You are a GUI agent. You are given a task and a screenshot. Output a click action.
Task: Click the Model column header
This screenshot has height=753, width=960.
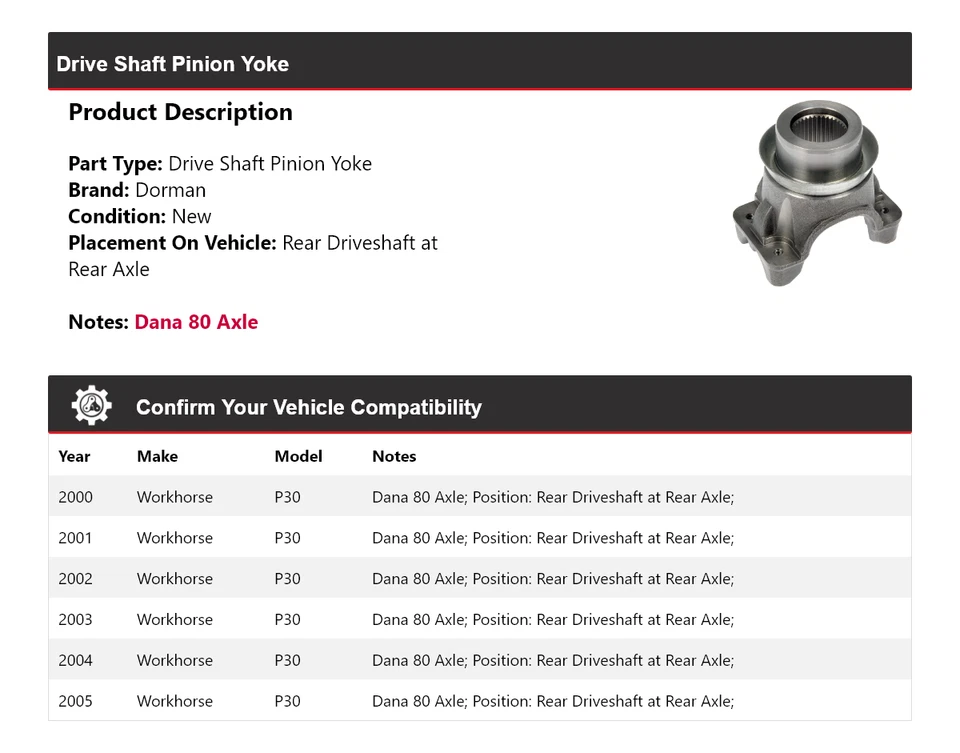[x=298, y=456]
